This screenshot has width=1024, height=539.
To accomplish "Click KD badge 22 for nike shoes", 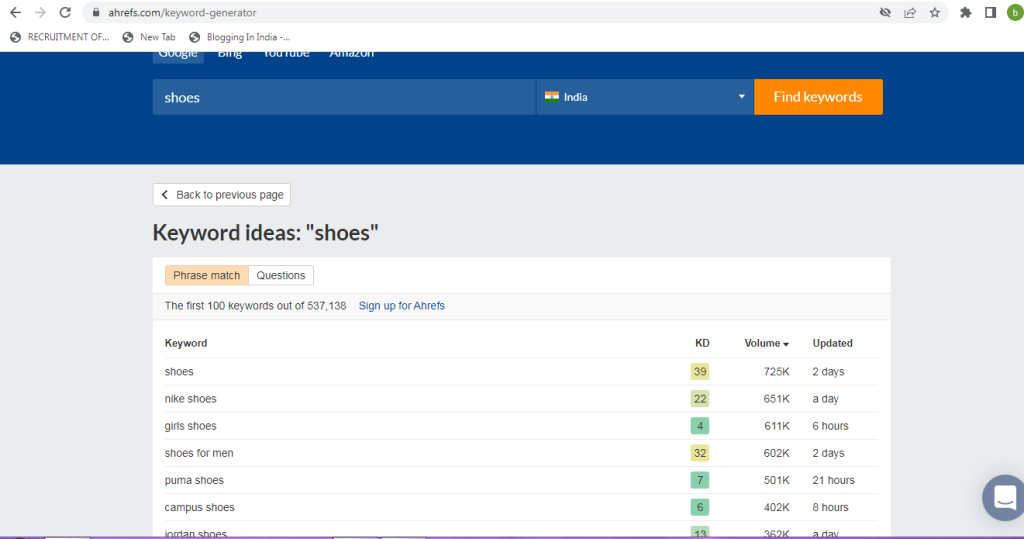I will (x=700, y=399).
